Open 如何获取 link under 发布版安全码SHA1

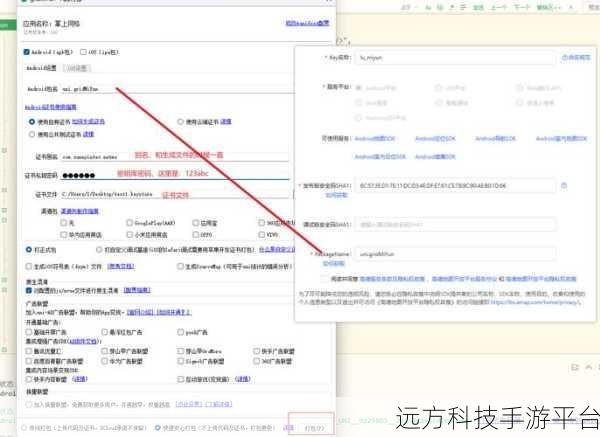pos(336,195)
